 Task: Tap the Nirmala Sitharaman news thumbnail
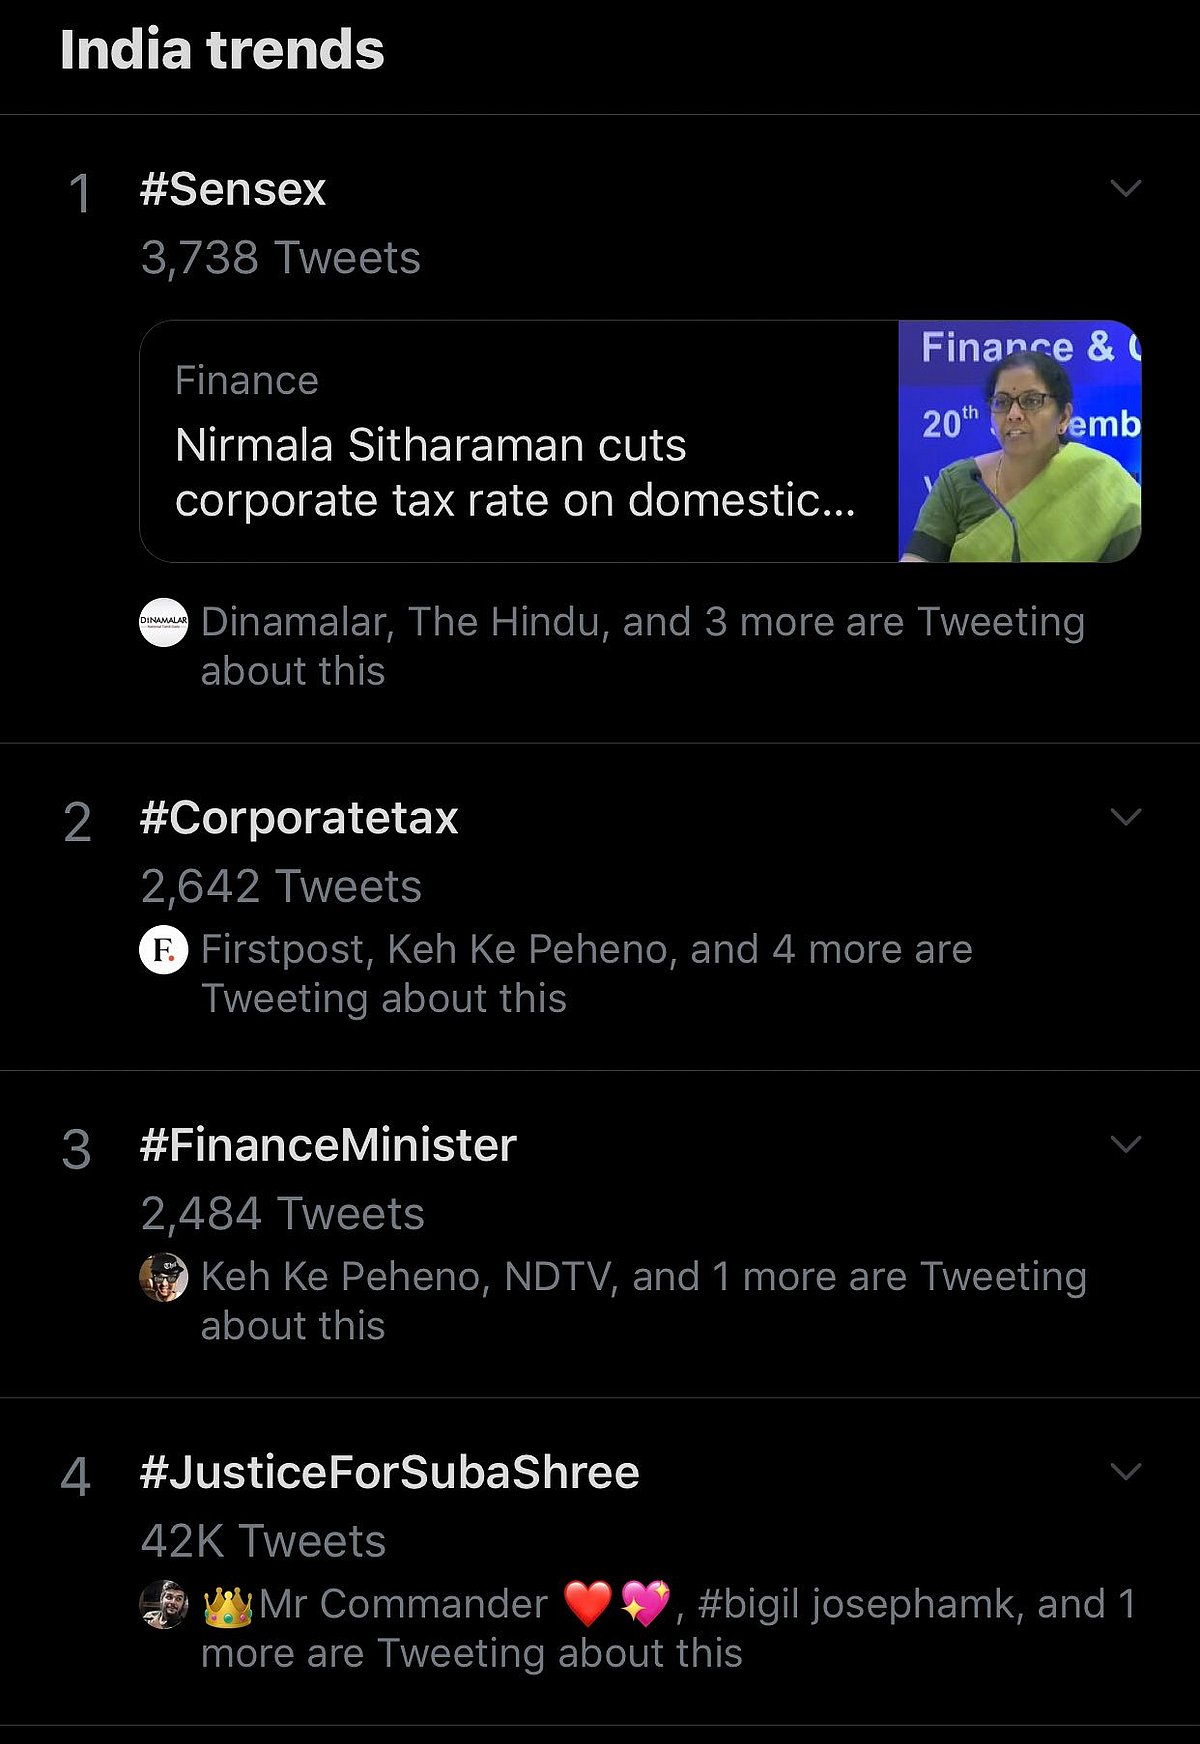[1019, 441]
